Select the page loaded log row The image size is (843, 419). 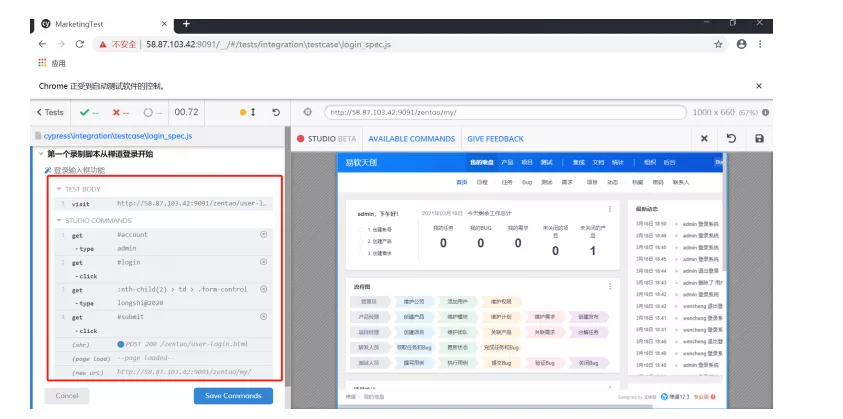[x=163, y=358]
